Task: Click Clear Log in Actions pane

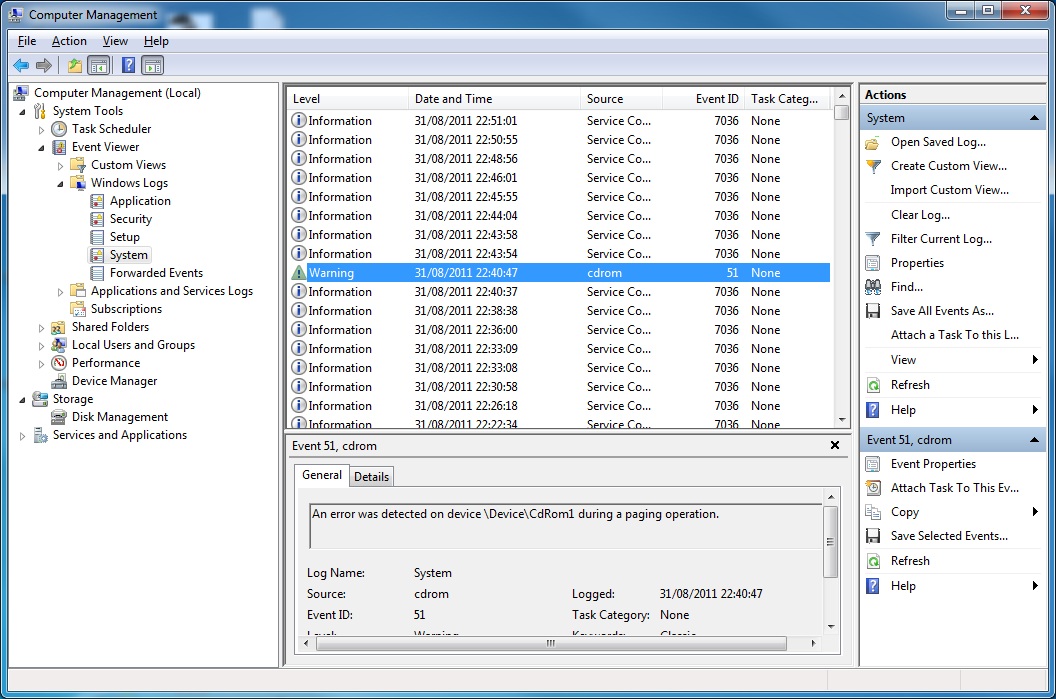Action: (x=921, y=214)
